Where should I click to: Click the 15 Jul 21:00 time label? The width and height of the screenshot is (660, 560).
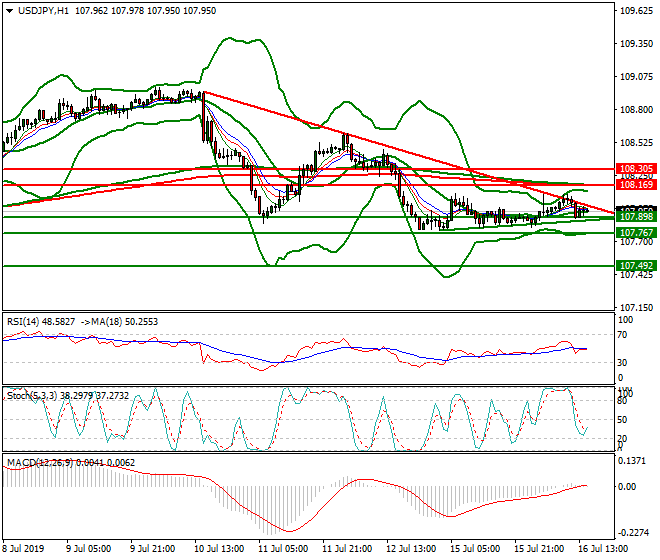[x=539, y=549]
